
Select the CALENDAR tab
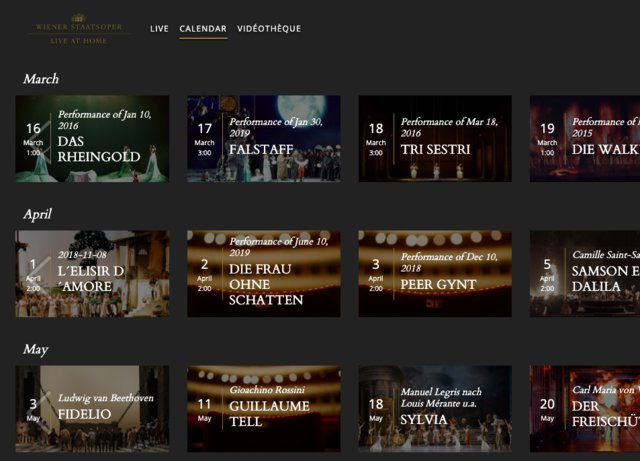click(203, 29)
